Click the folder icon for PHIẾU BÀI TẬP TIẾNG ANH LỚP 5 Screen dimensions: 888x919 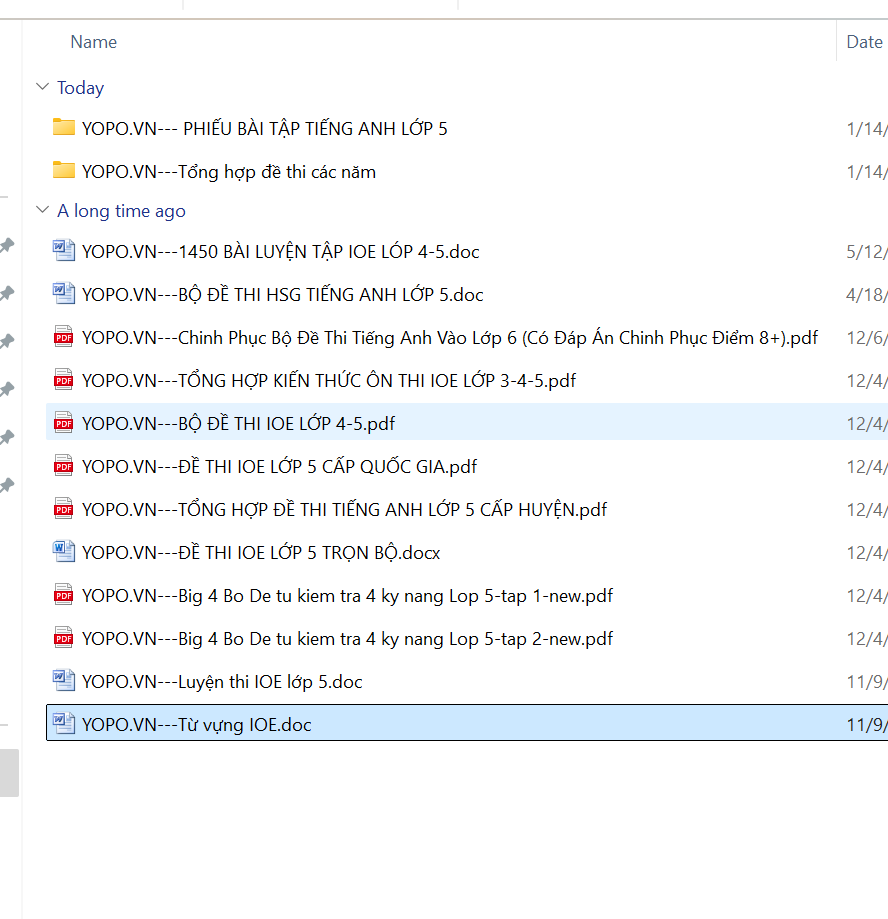point(64,127)
